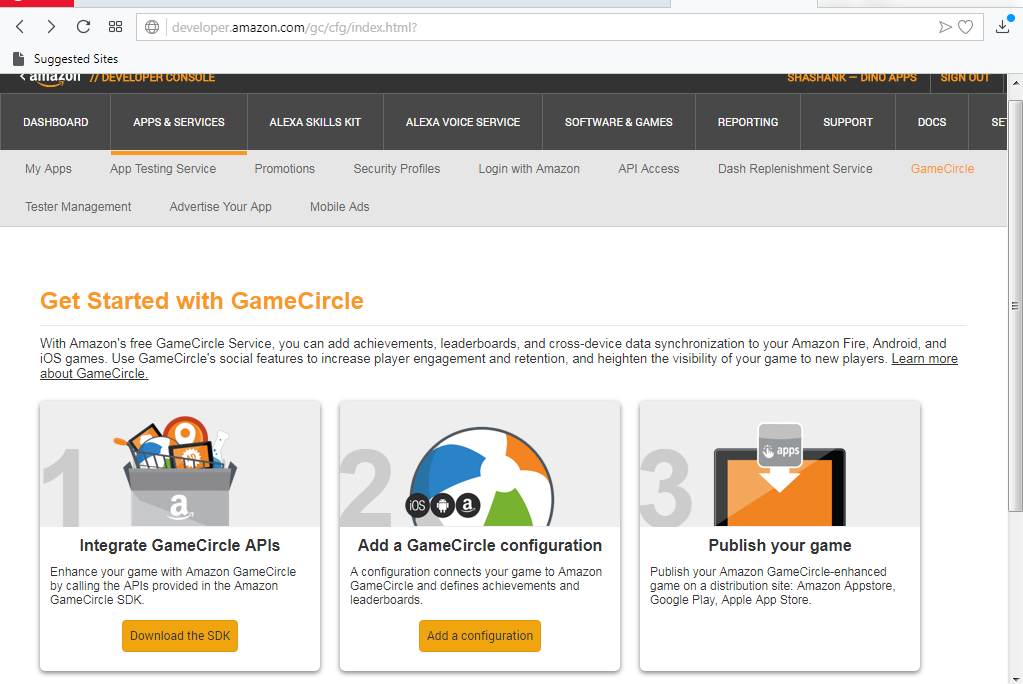Open Tester Management
The width and height of the screenshot is (1023, 684).
coord(78,207)
